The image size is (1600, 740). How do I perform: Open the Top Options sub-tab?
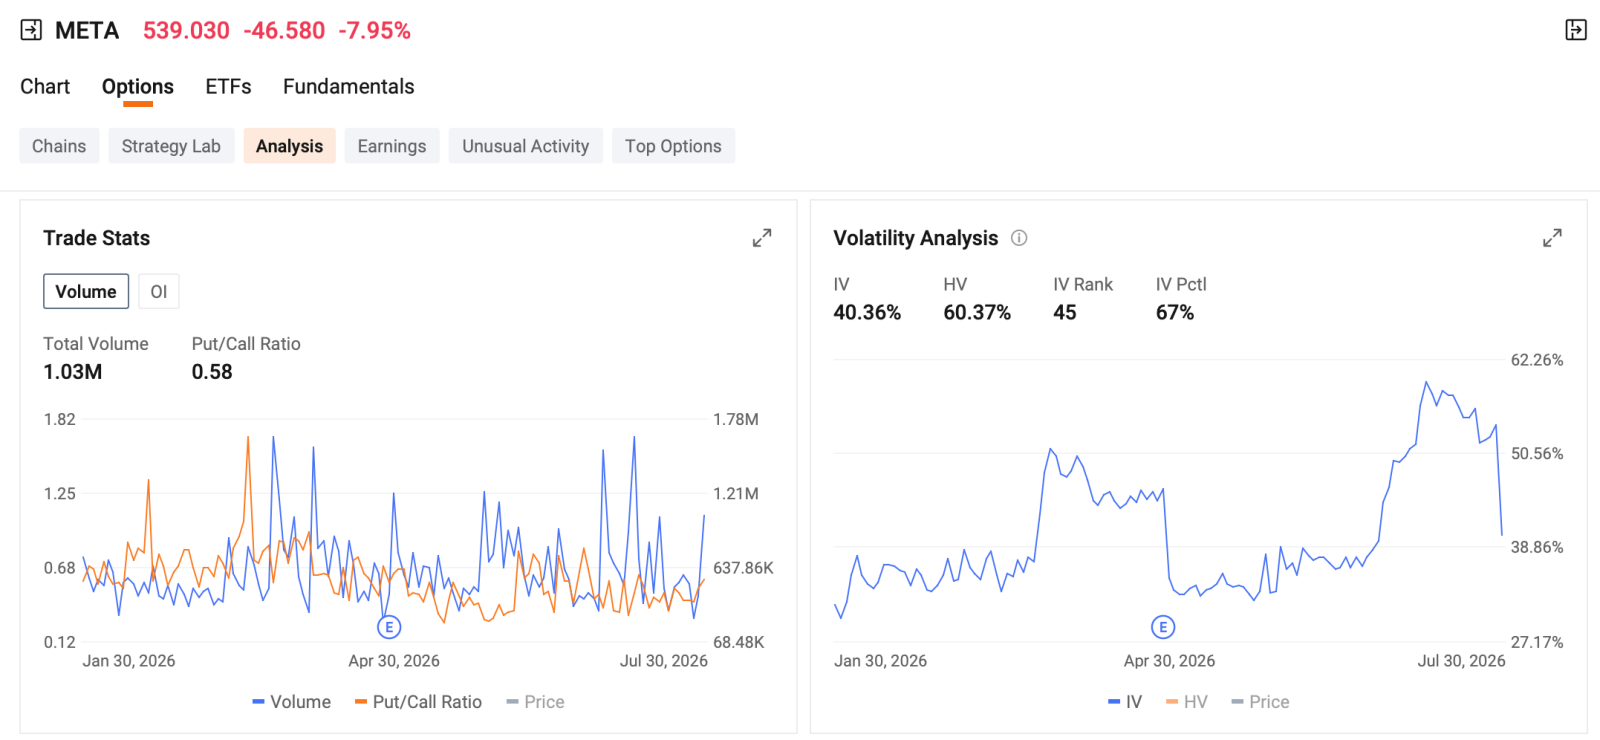[673, 146]
